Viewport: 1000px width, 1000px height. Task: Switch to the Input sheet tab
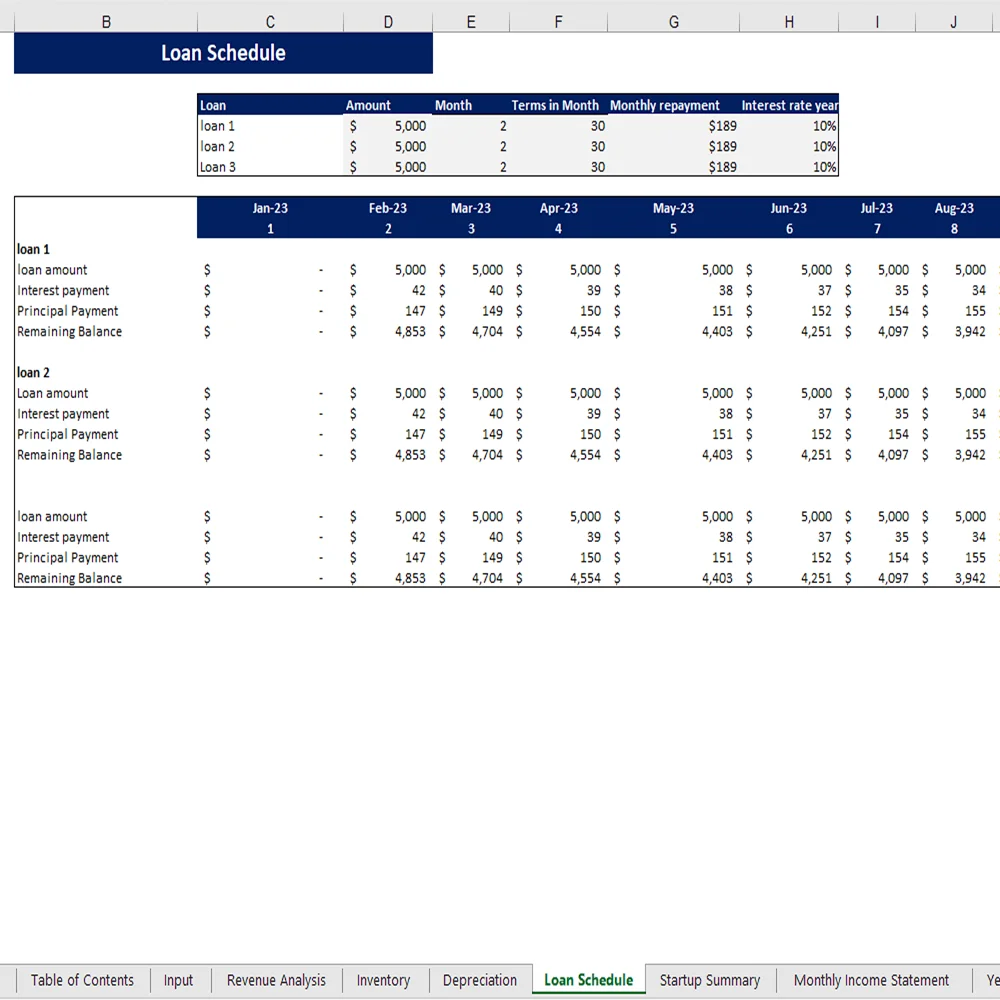pos(178,980)
